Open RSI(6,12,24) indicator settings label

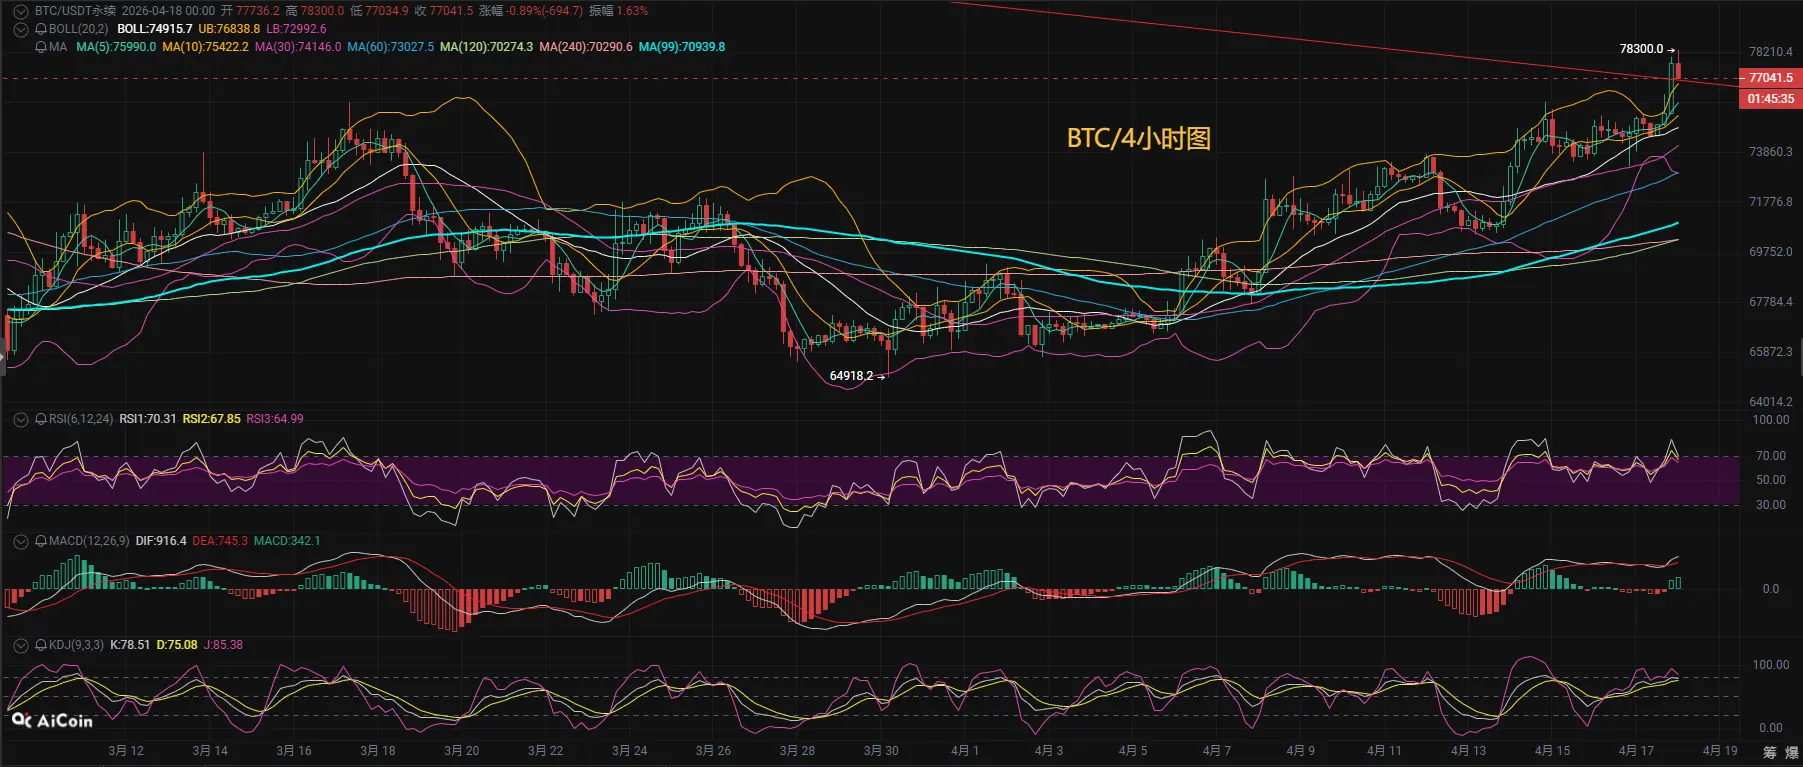(81, 419)
